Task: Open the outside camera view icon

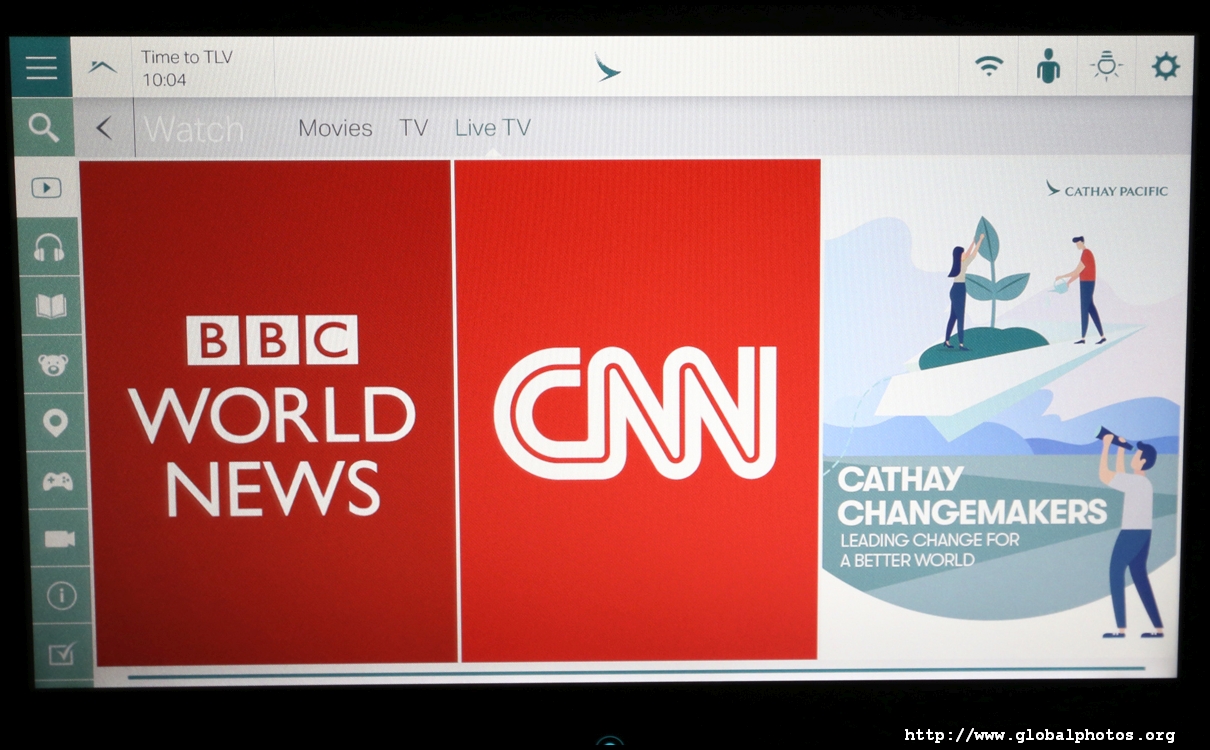Action: pyautogui.click(x=59, y=539)
